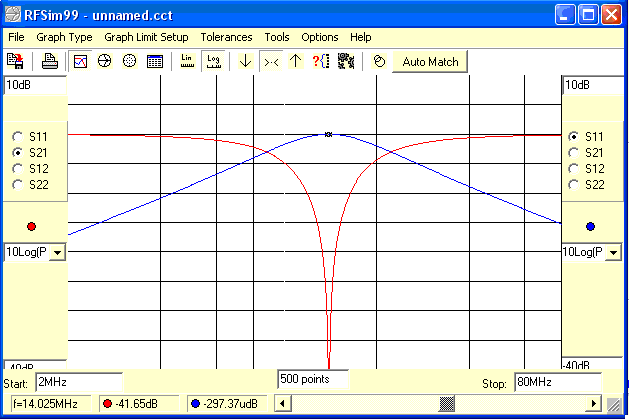The height and width of the screenshot is (419, 629).
Task: Select S22 for the left red trace
Action: (x=17, y=184)
